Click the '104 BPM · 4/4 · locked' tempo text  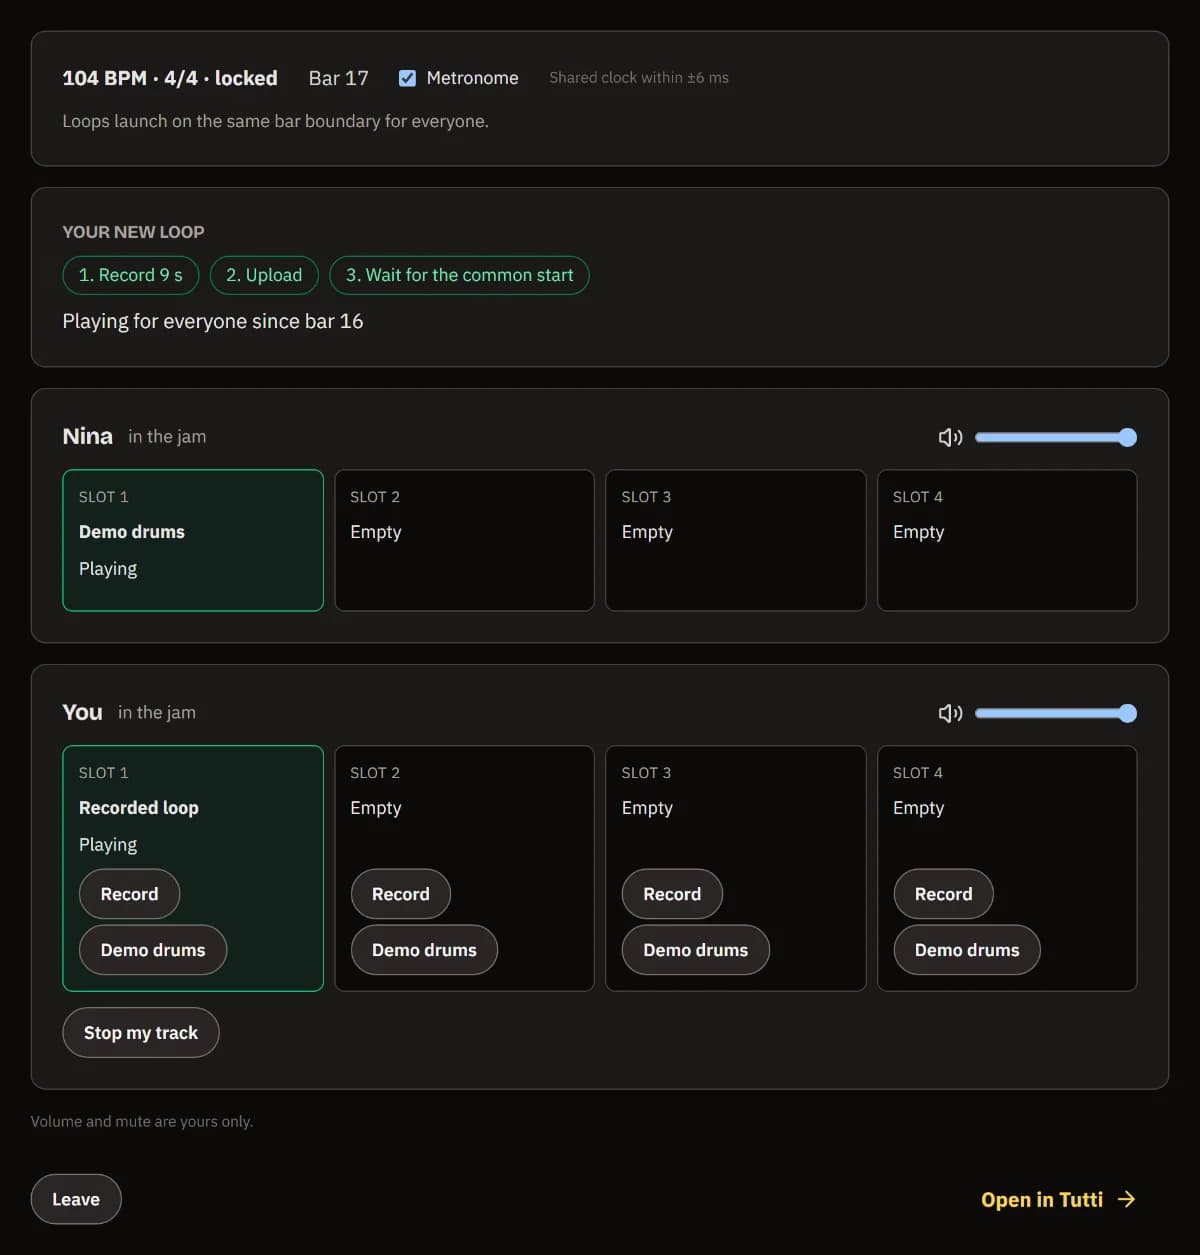pos(170,78)
